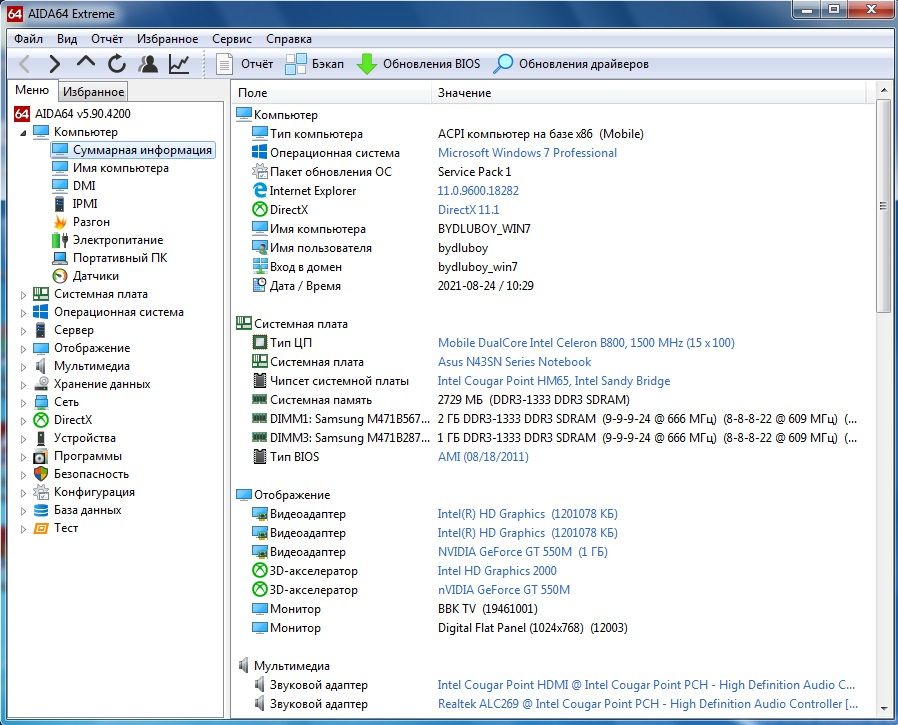Open the DirectX 11.1 value link
The height and width of the screenshot is (725, 898).
click(x=468, y=210)
